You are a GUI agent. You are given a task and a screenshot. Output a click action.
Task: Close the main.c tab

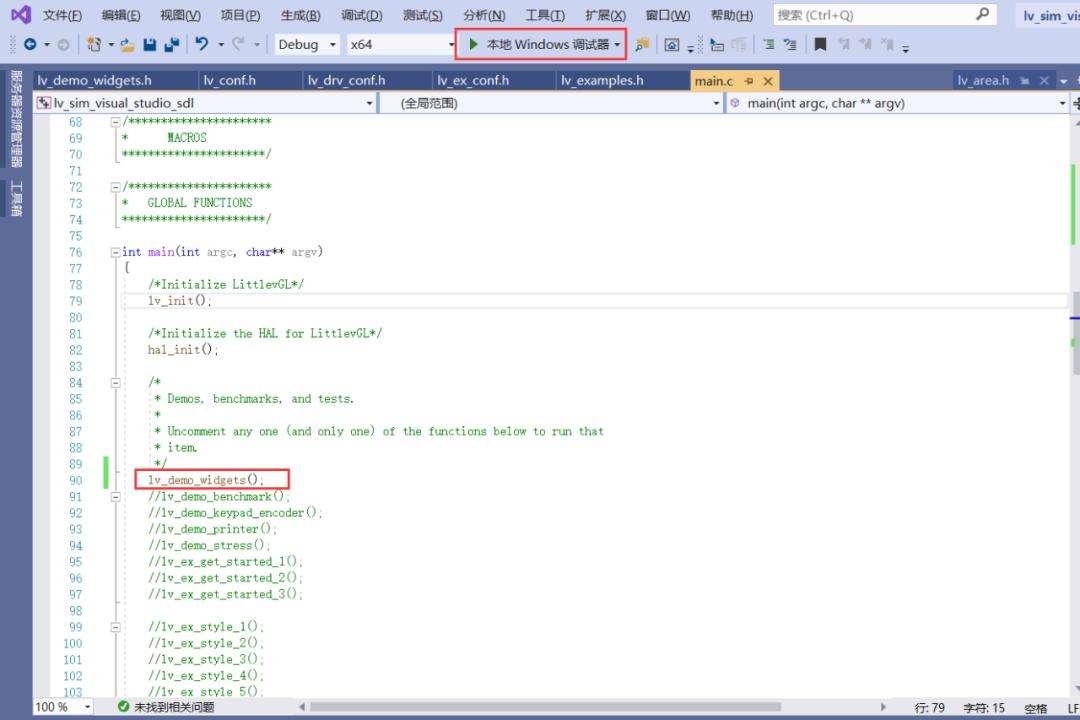768,81
